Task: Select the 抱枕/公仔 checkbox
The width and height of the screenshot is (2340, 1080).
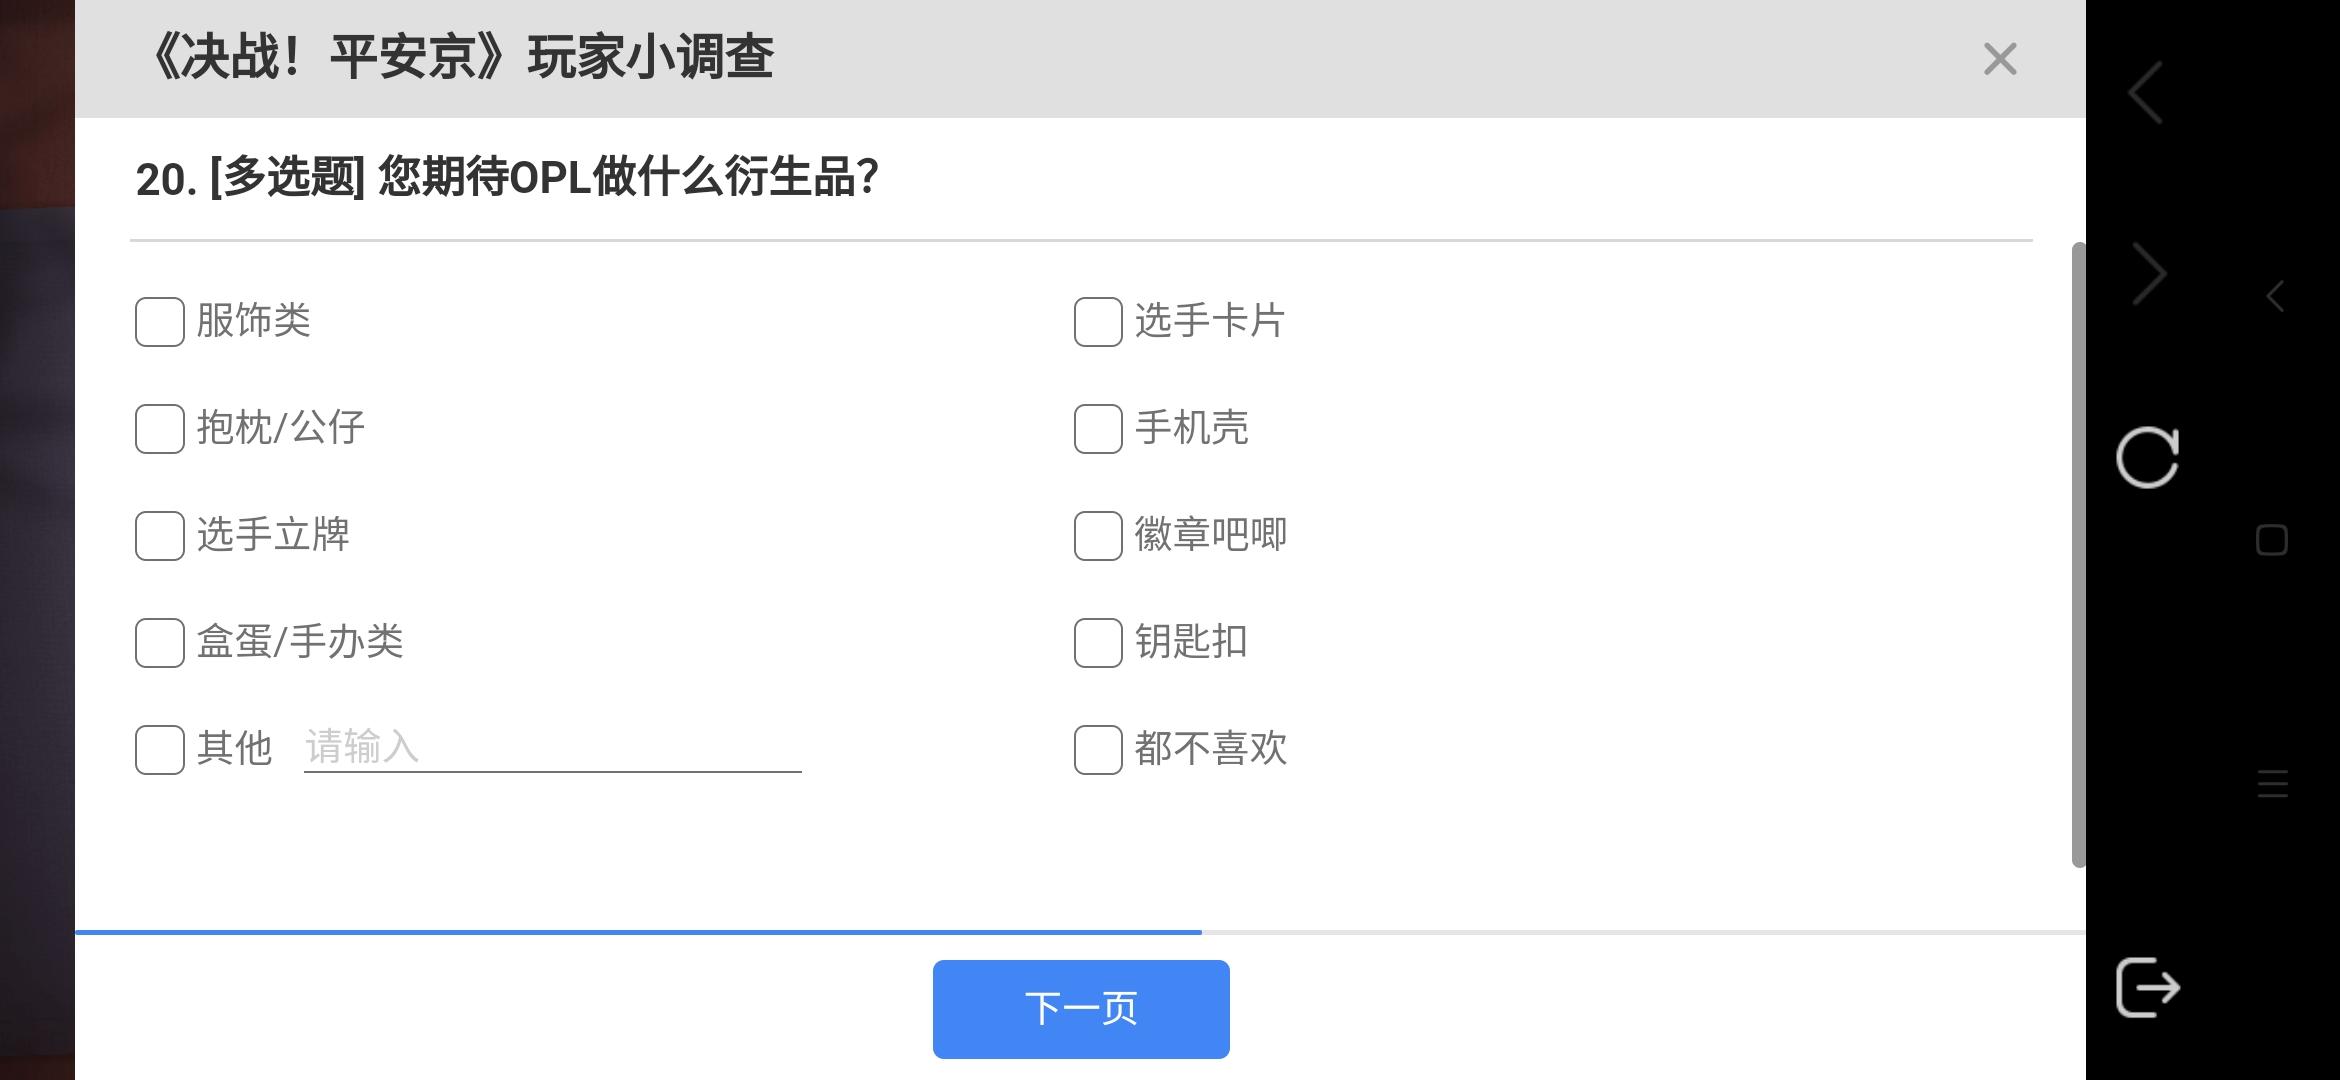Action: (160, 429)
